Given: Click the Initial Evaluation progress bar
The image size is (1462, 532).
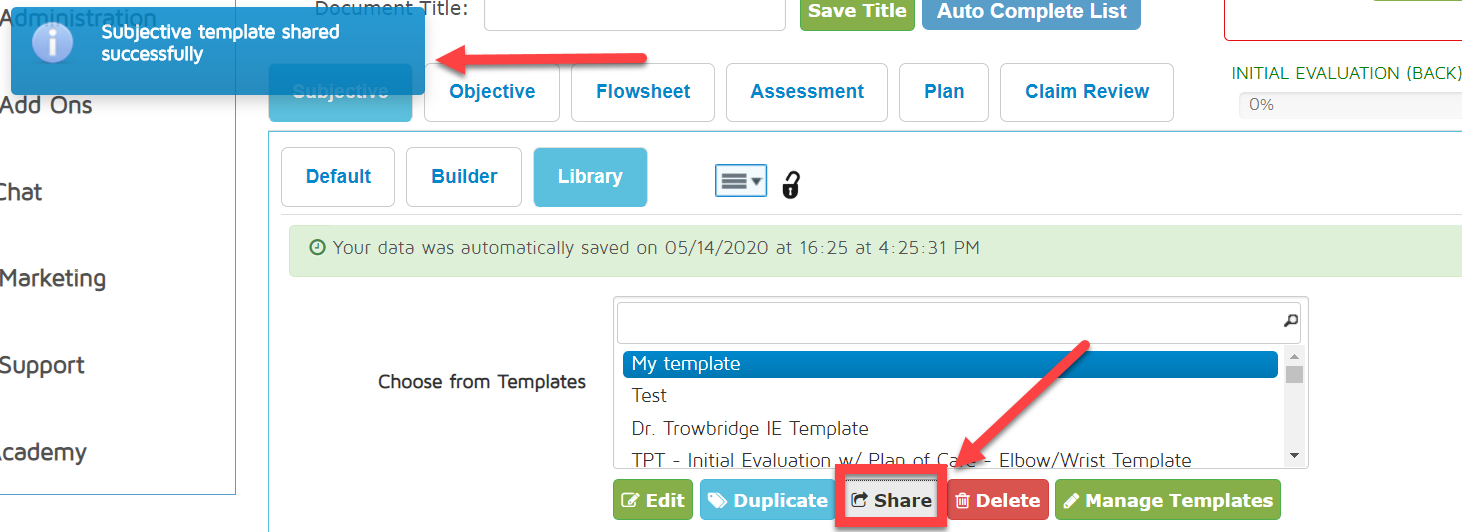Looking at the screenshot, I should (1350, 105).
